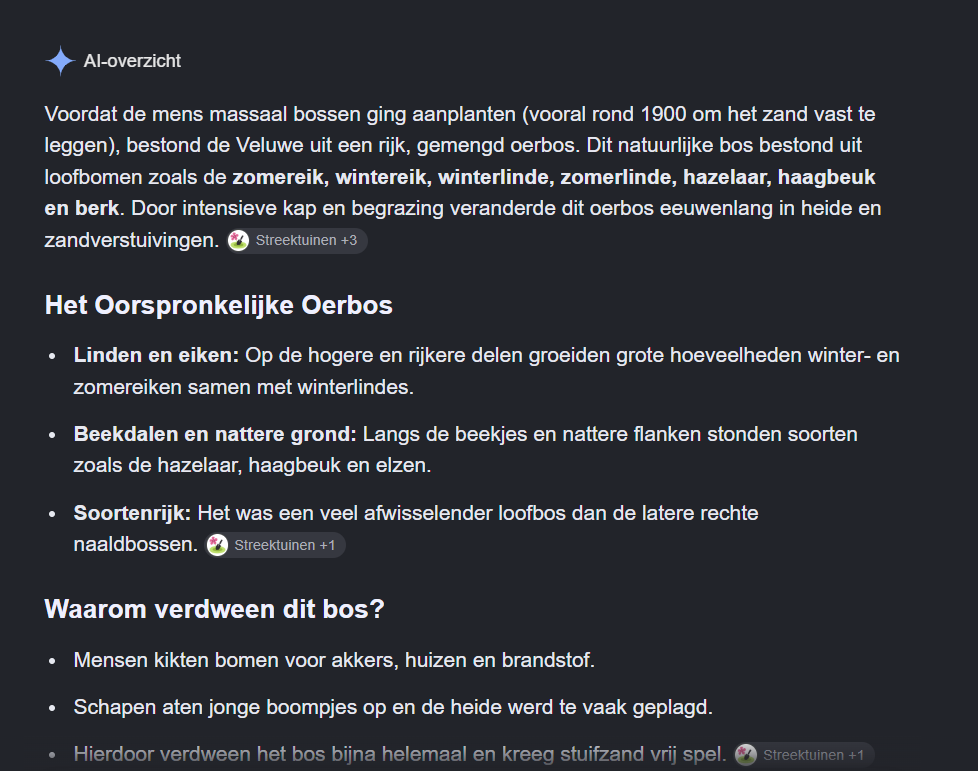978x771 pixels.
Task: Click the Streektuinen favicon after "naaldbossen"
Action: click(217, 545)
